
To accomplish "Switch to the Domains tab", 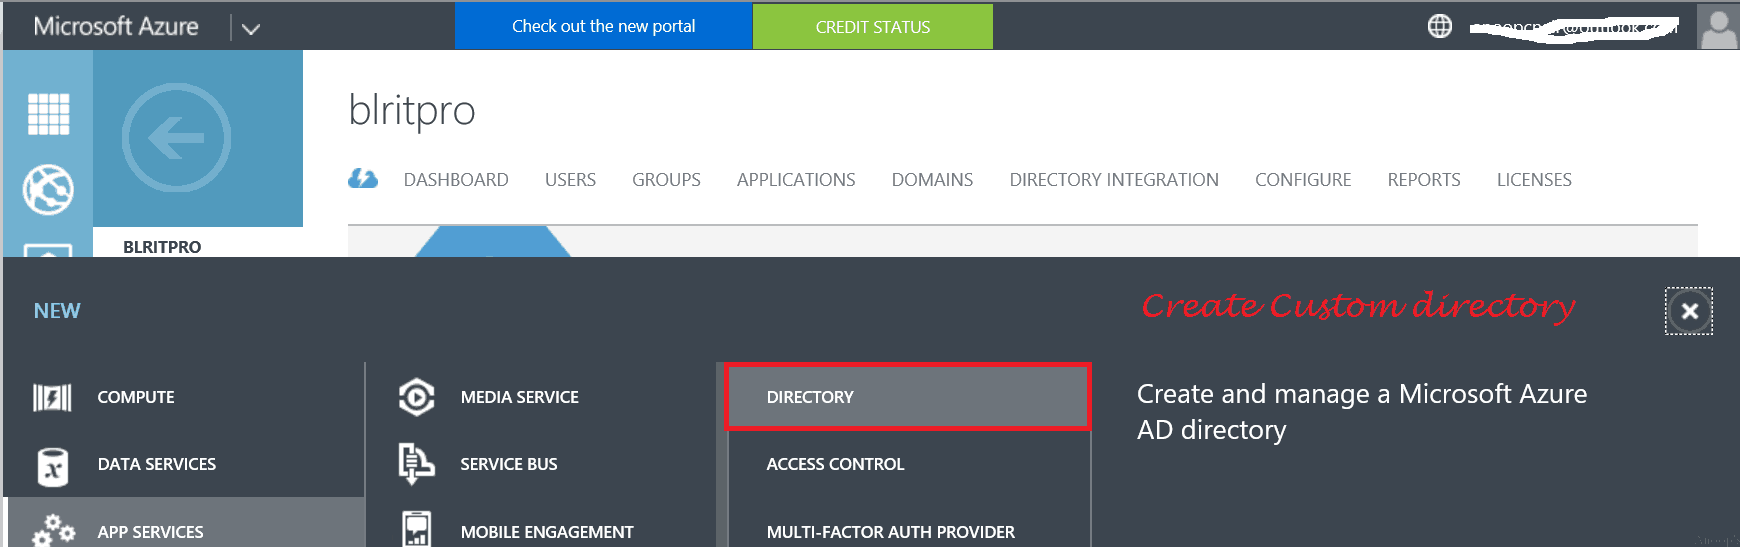I will pyautogui.click(x=932, y=180).
